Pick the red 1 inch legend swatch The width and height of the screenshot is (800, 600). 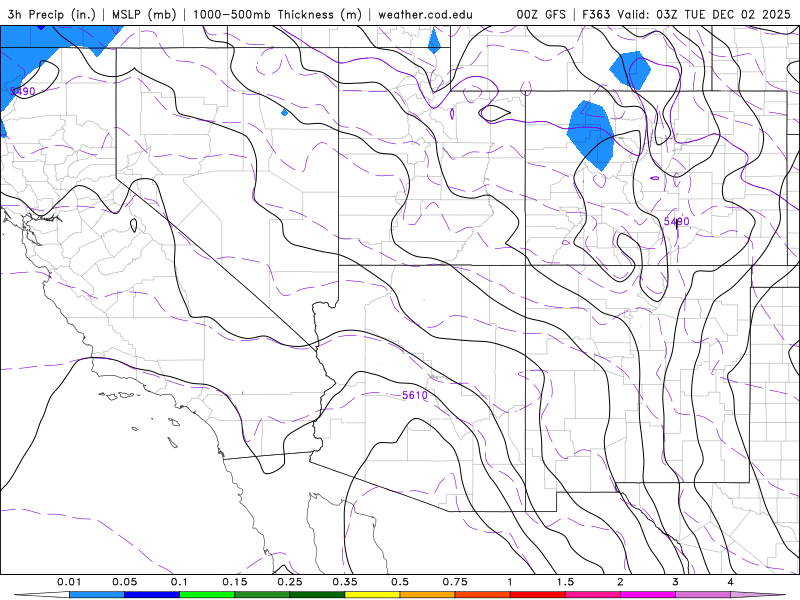pyautogui.click(x=538, y=595)
